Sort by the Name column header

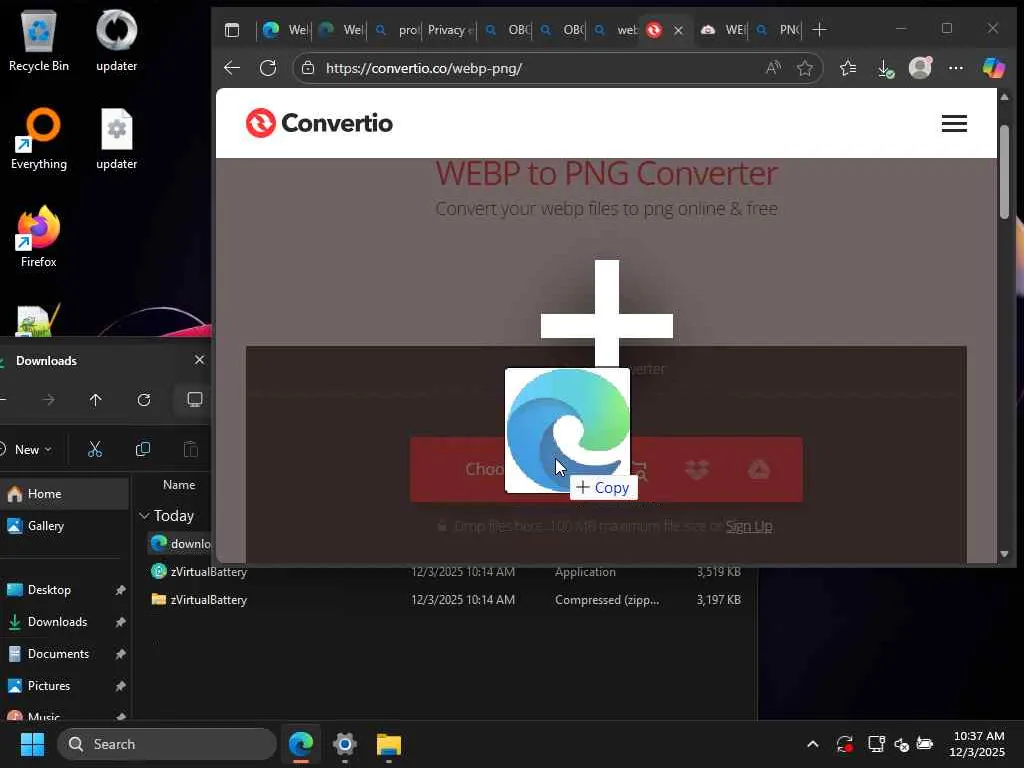pyautogui.click(x=179, y=485)
